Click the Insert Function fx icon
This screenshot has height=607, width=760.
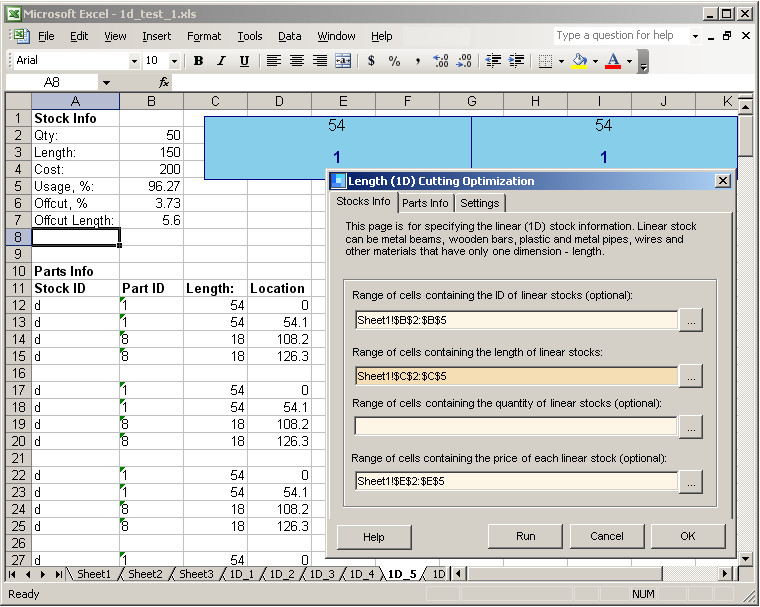pyautogui.click(x=164, y=83)
